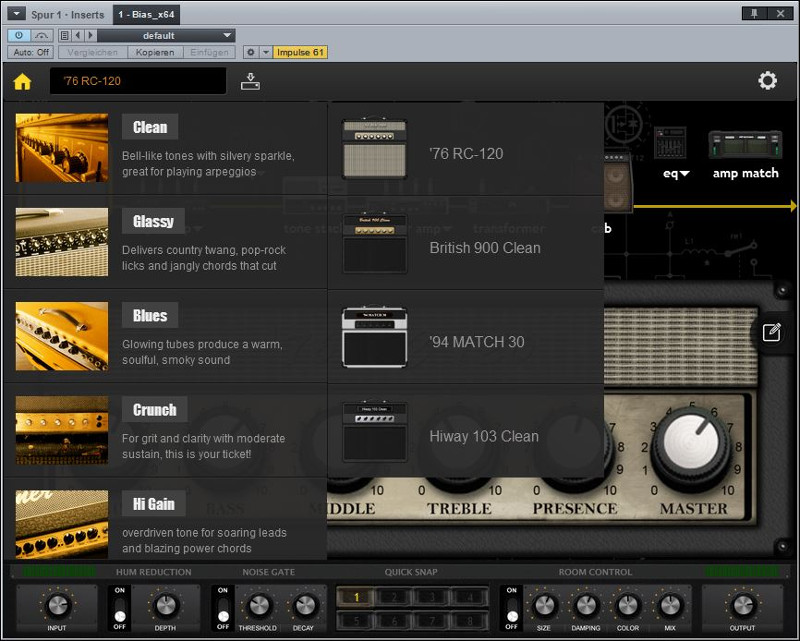Screen dimensions: 800x641
Task: Switch to Spur 1 - Inserts tab
Action: [x=67, y=14]
